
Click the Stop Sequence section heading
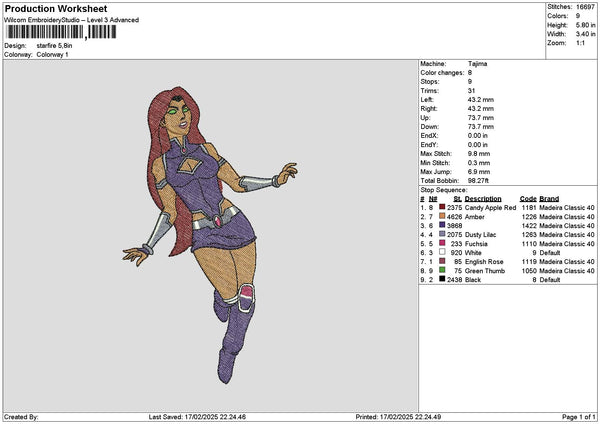pos(443,188)
